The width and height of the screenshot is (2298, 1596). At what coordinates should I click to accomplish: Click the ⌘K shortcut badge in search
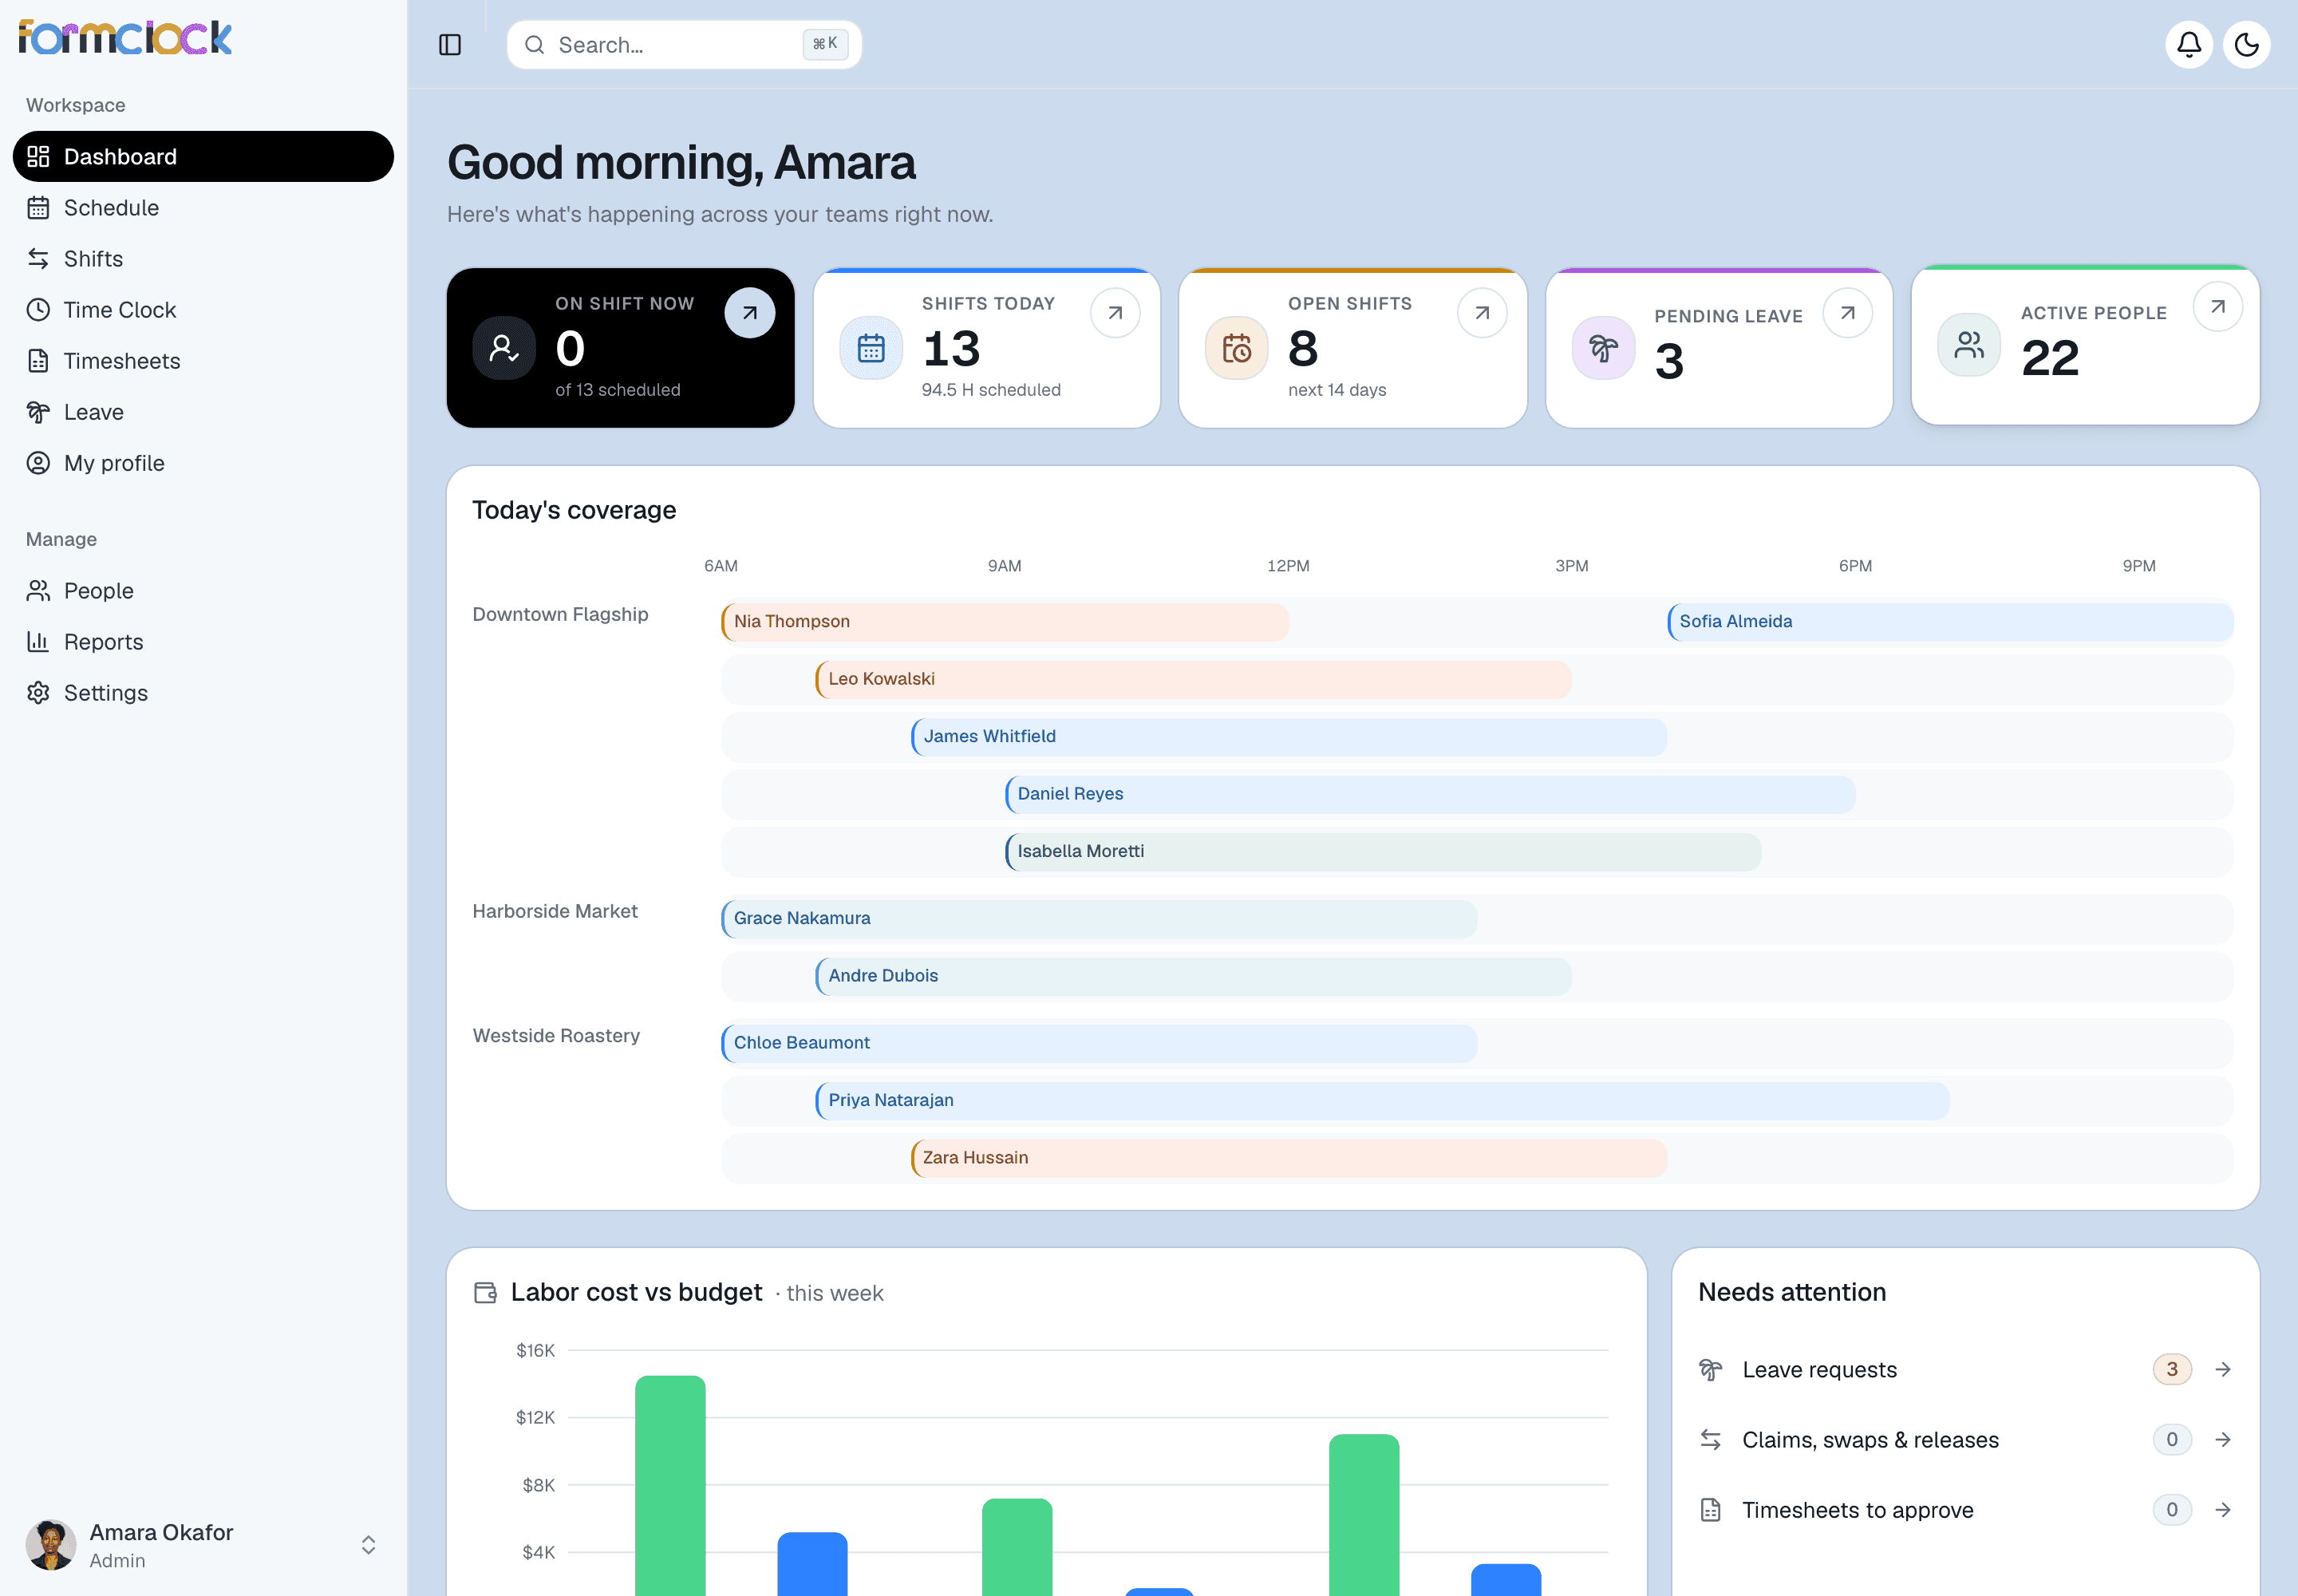pos(825,44)
